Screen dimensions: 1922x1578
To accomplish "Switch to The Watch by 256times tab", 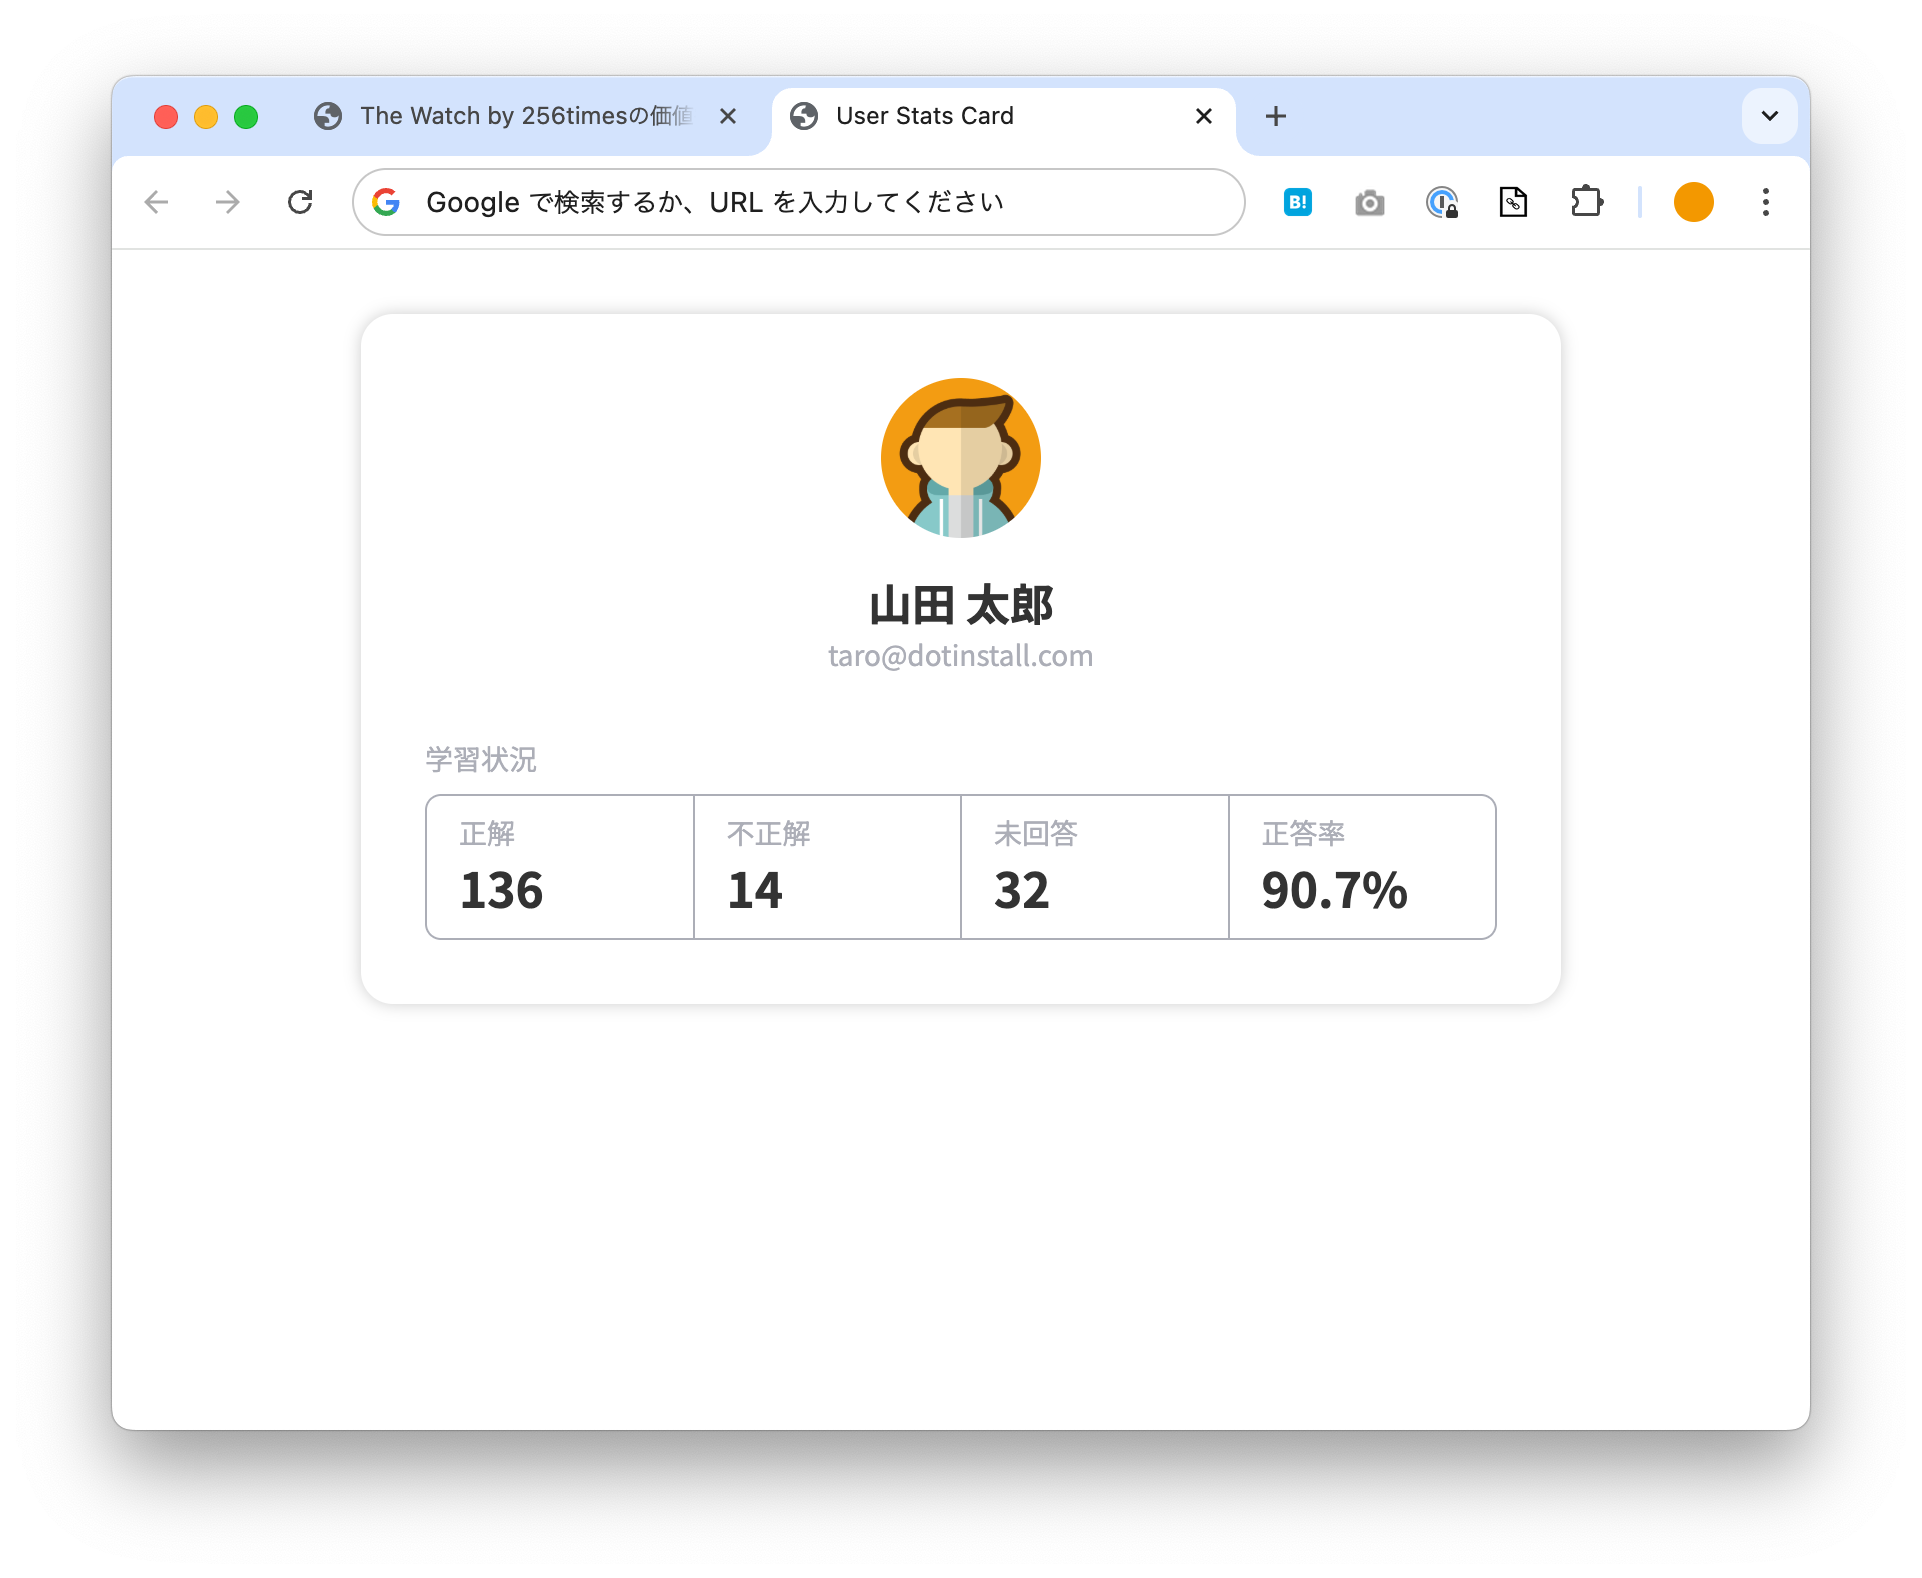I will tap(525, 116).
